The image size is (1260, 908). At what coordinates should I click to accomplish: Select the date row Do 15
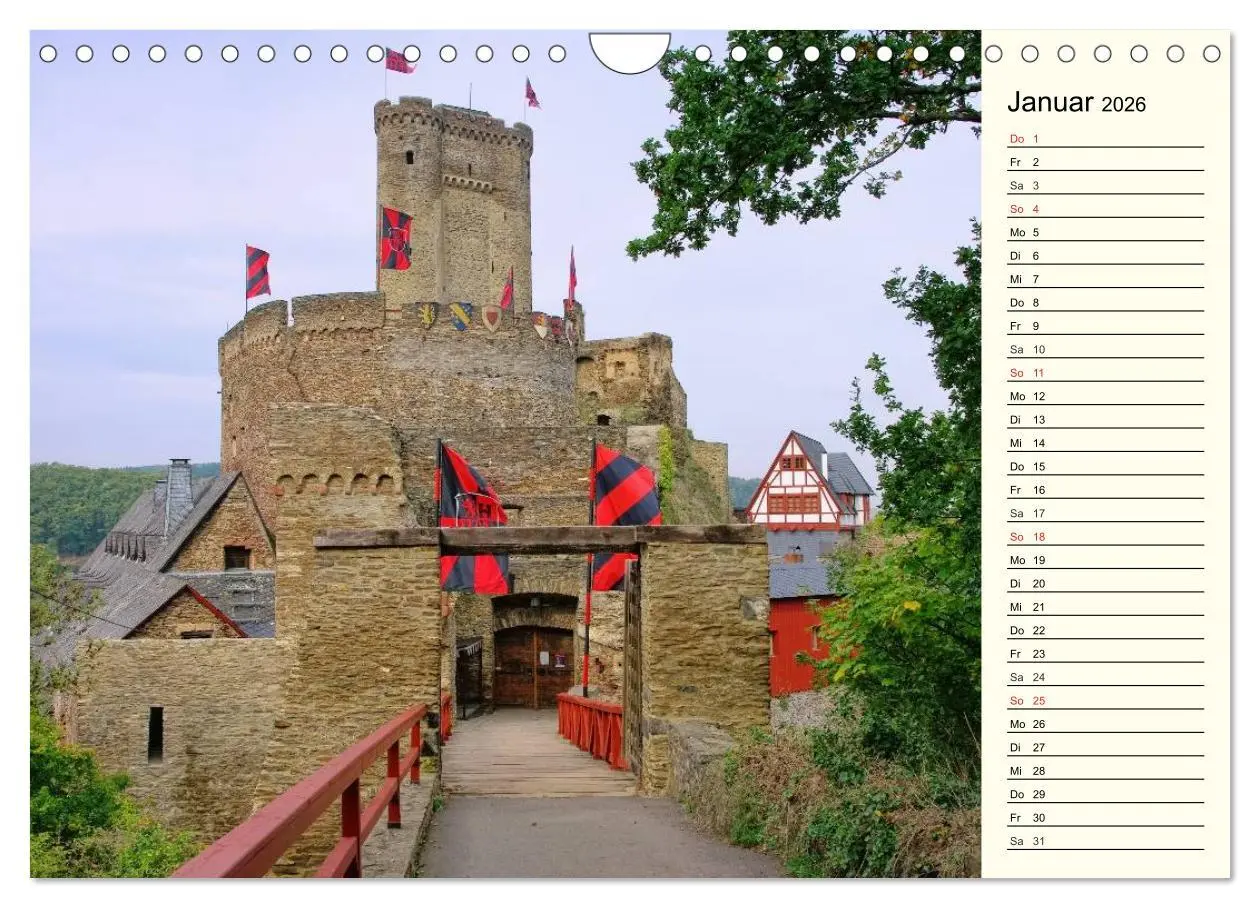pos(1100,466)
